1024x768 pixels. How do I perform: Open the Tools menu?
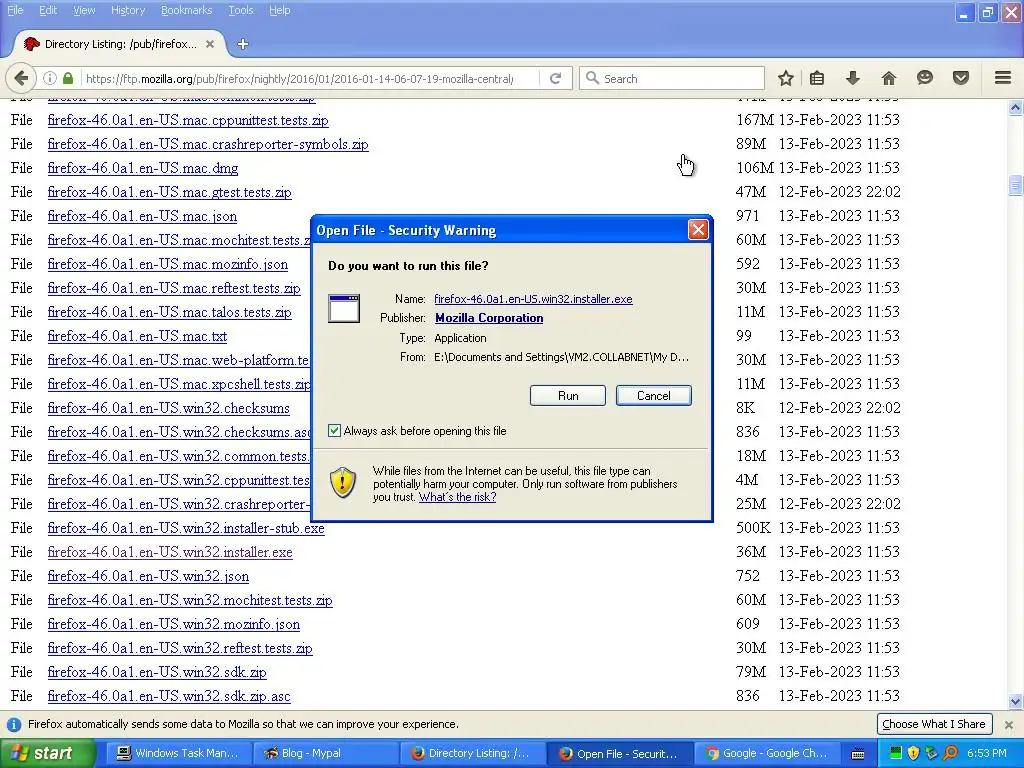(x=240, y=10)
